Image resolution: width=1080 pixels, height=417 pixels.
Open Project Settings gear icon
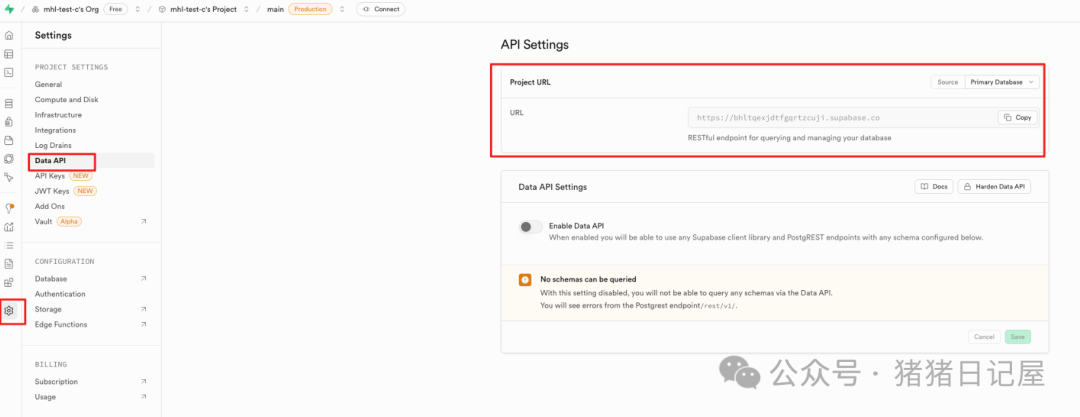9,311
